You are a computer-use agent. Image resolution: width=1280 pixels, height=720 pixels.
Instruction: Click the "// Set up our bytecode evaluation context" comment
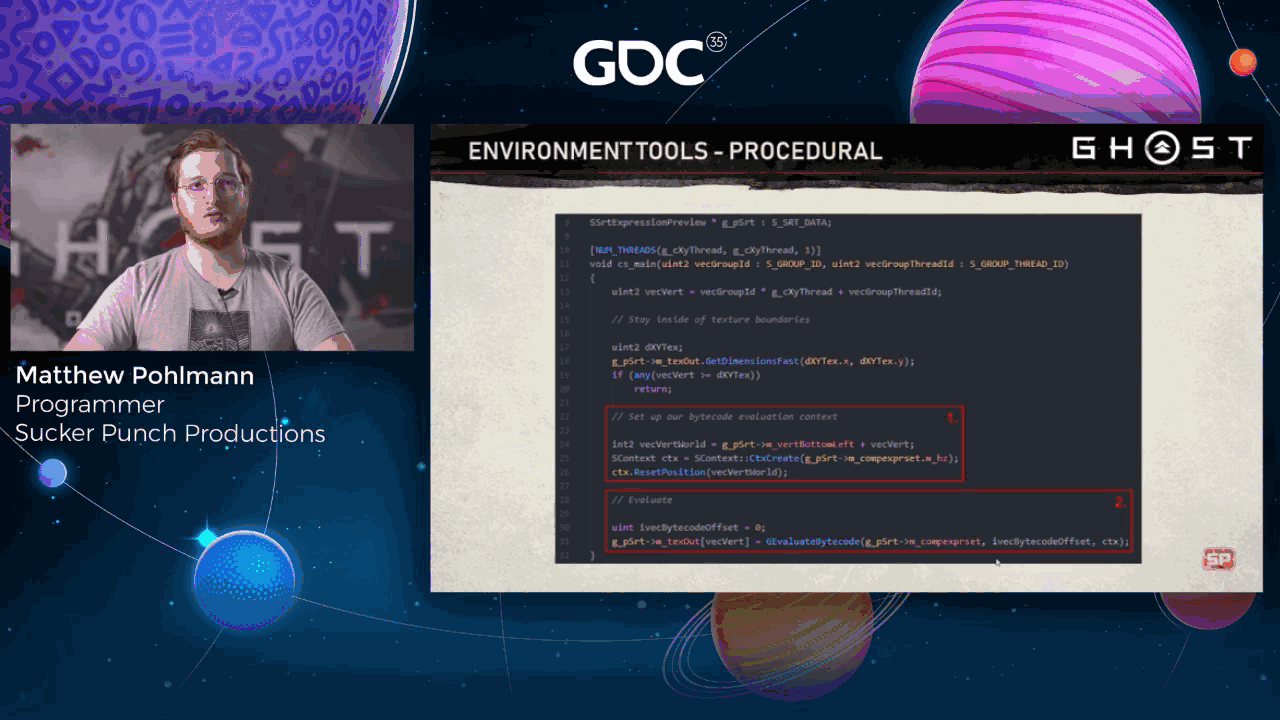pos(725,417)
